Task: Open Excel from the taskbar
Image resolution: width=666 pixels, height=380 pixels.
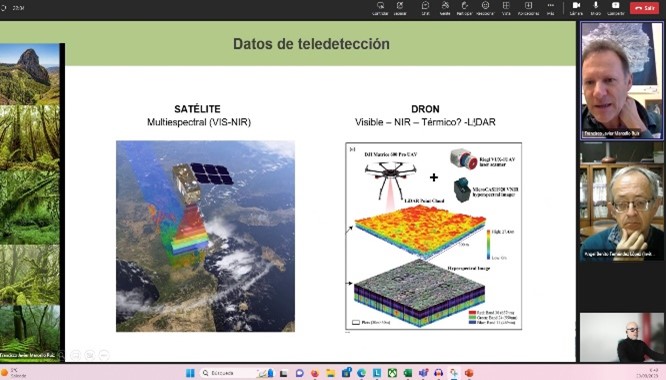Action: pyautogui.click(x=407, y=373)
